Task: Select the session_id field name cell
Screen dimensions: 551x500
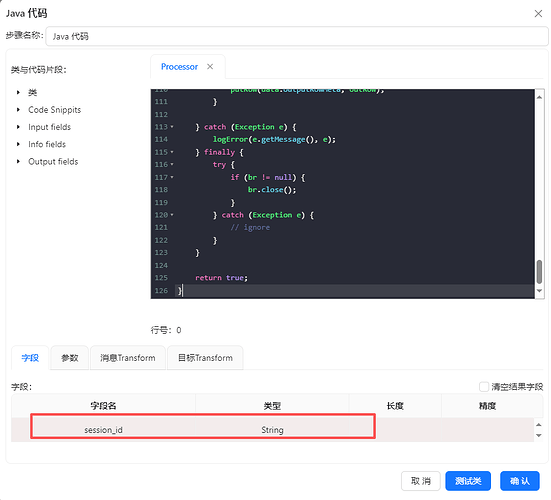Action: (x=103, y=430)
